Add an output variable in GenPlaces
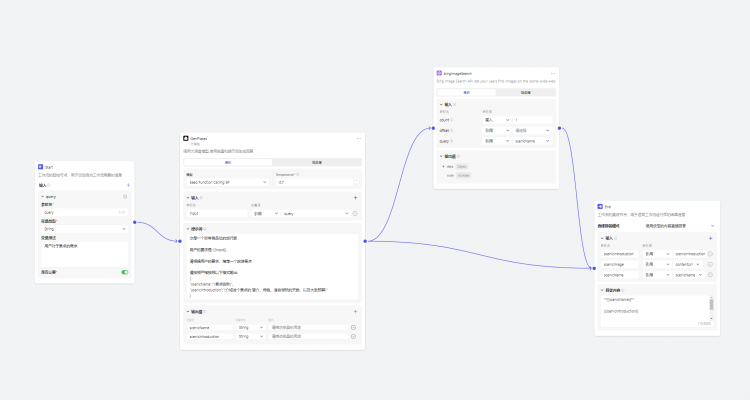This screenshot has height=400, width=750. [x=355, y=311]
